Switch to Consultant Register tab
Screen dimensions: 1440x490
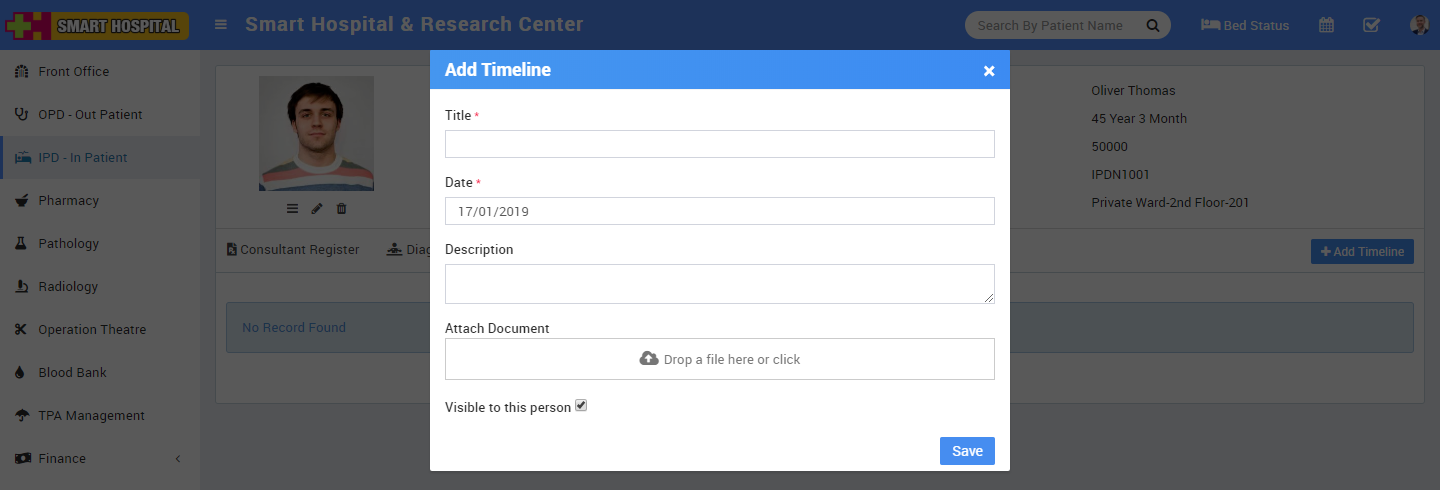coord(293,250)
